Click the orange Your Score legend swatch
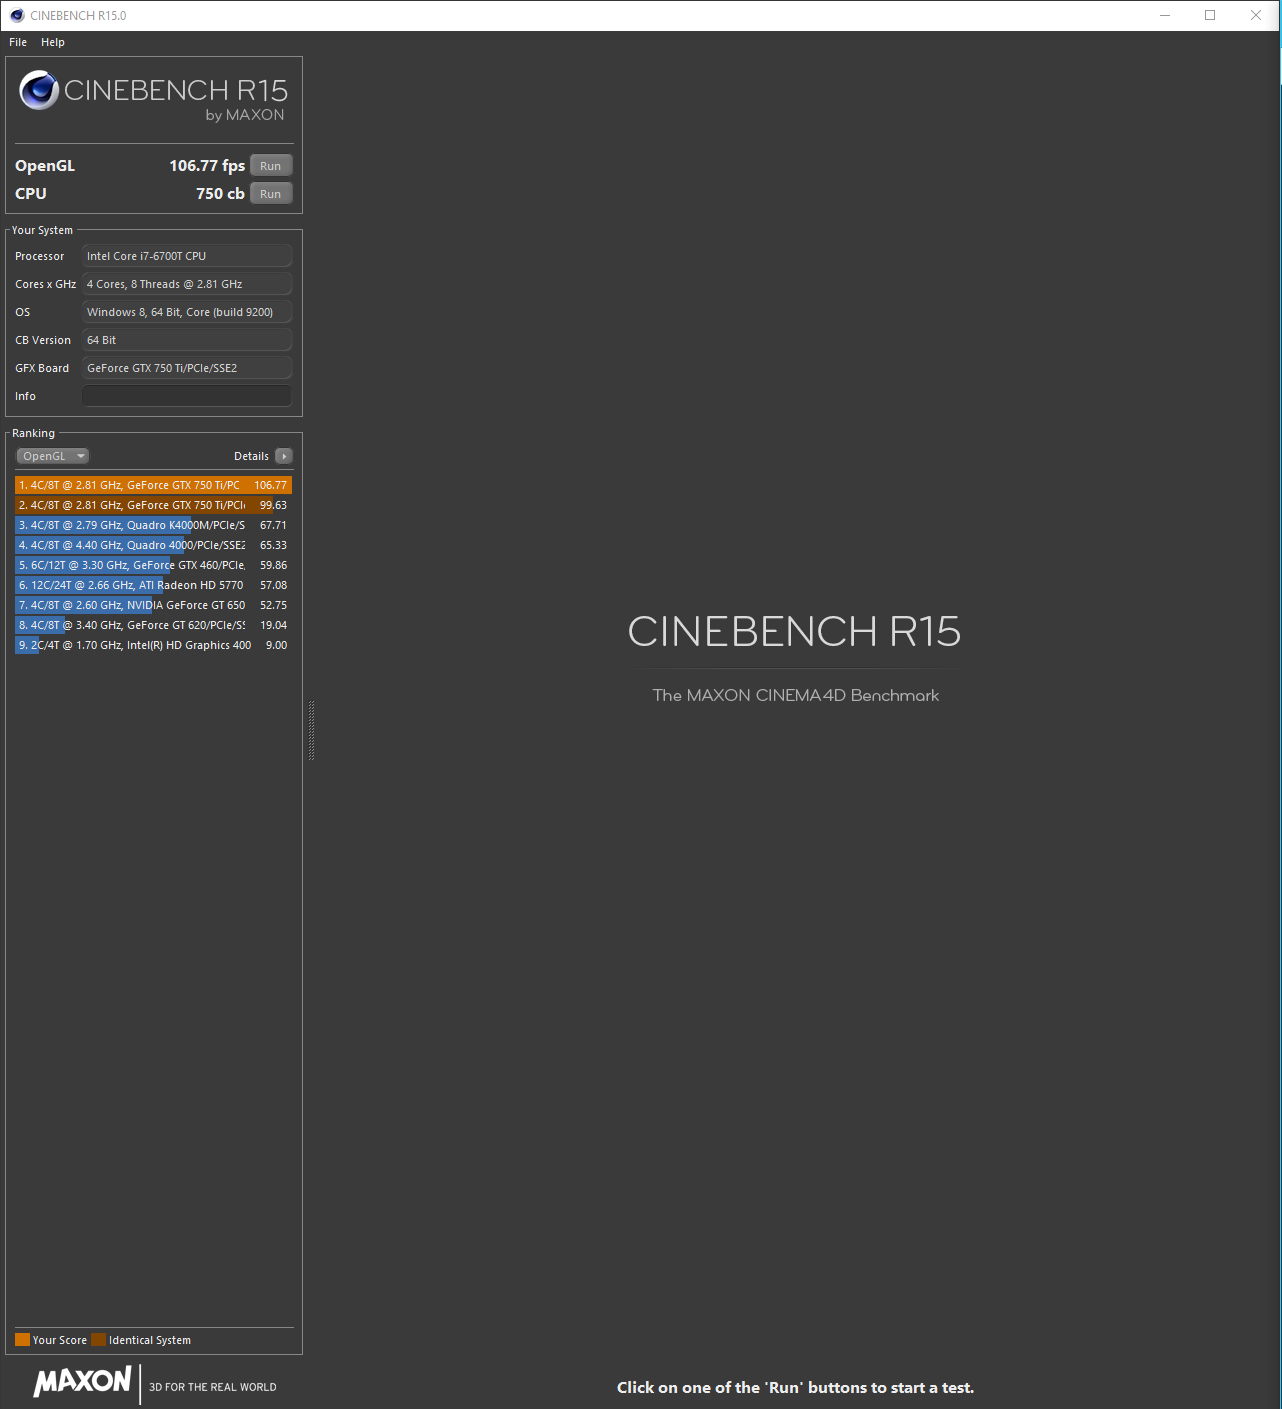Image resolution: width=1282 pixels, height=1409 pixels. pos(22,1340)
